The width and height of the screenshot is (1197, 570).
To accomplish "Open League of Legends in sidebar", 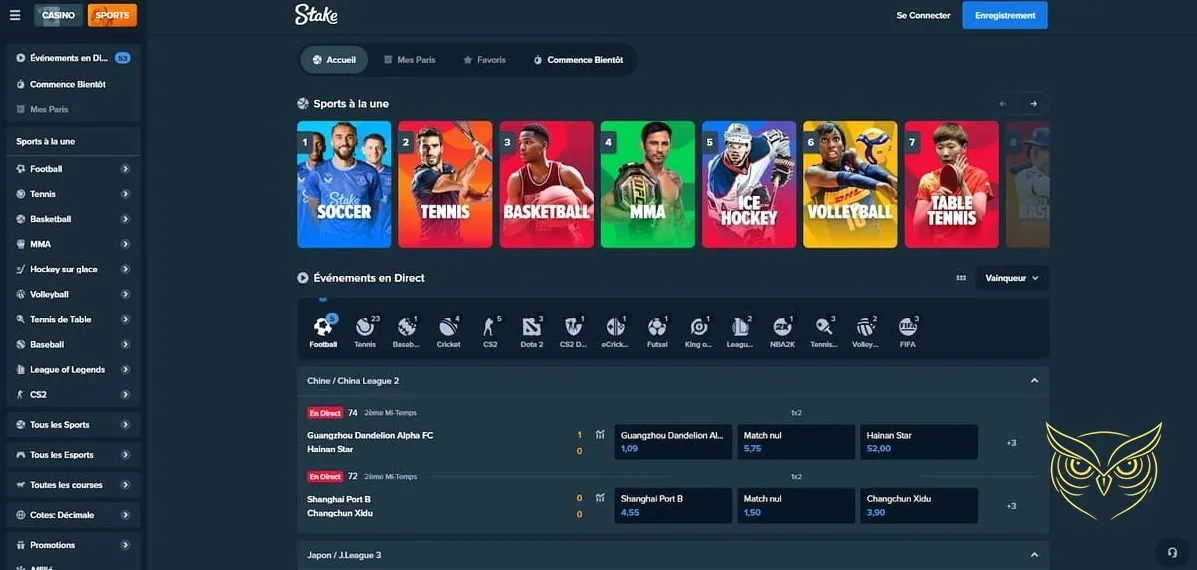I will [x=73, y=369].
